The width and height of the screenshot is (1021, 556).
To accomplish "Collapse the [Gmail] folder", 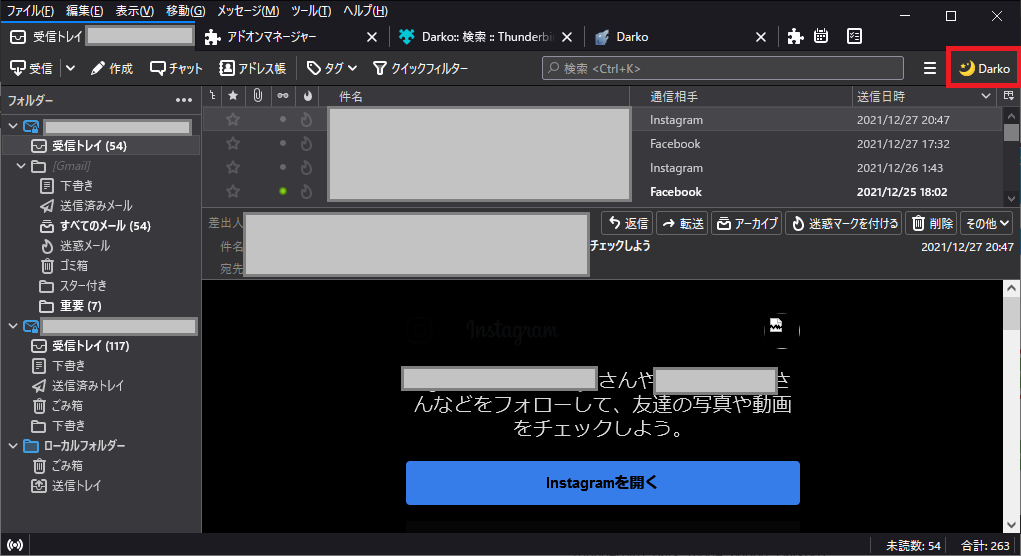I will point(21,166).
